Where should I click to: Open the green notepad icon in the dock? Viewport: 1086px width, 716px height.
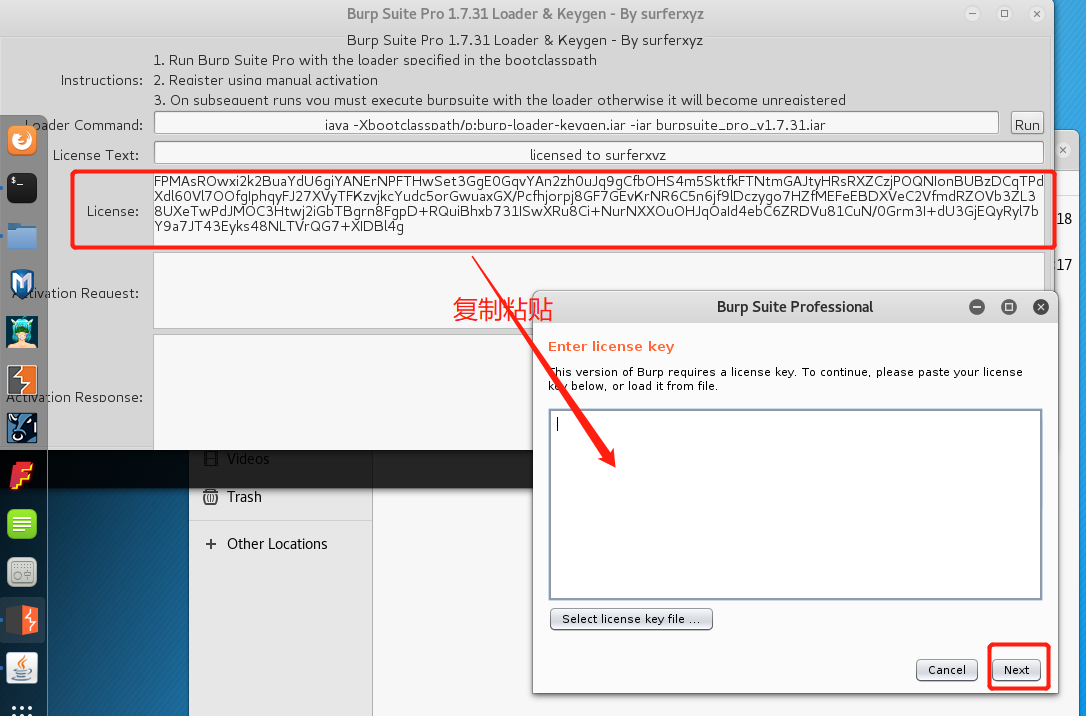coord(22,523)
